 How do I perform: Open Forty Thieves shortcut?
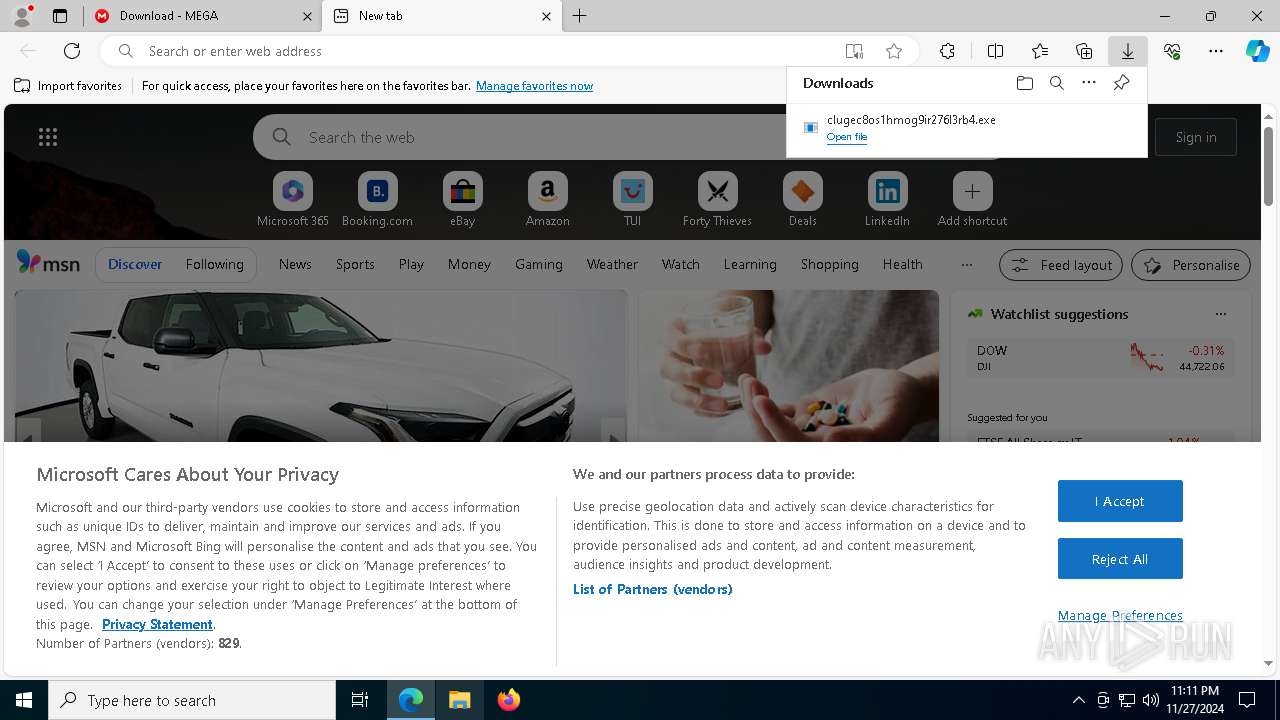[717, 200]
